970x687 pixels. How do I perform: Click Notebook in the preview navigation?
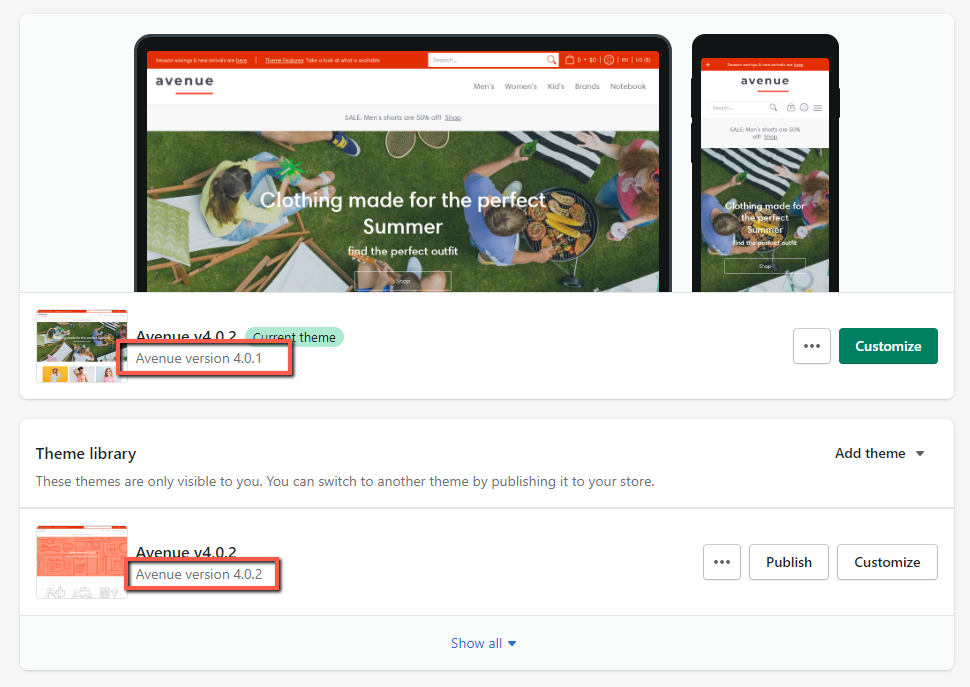tap(628, 87)
